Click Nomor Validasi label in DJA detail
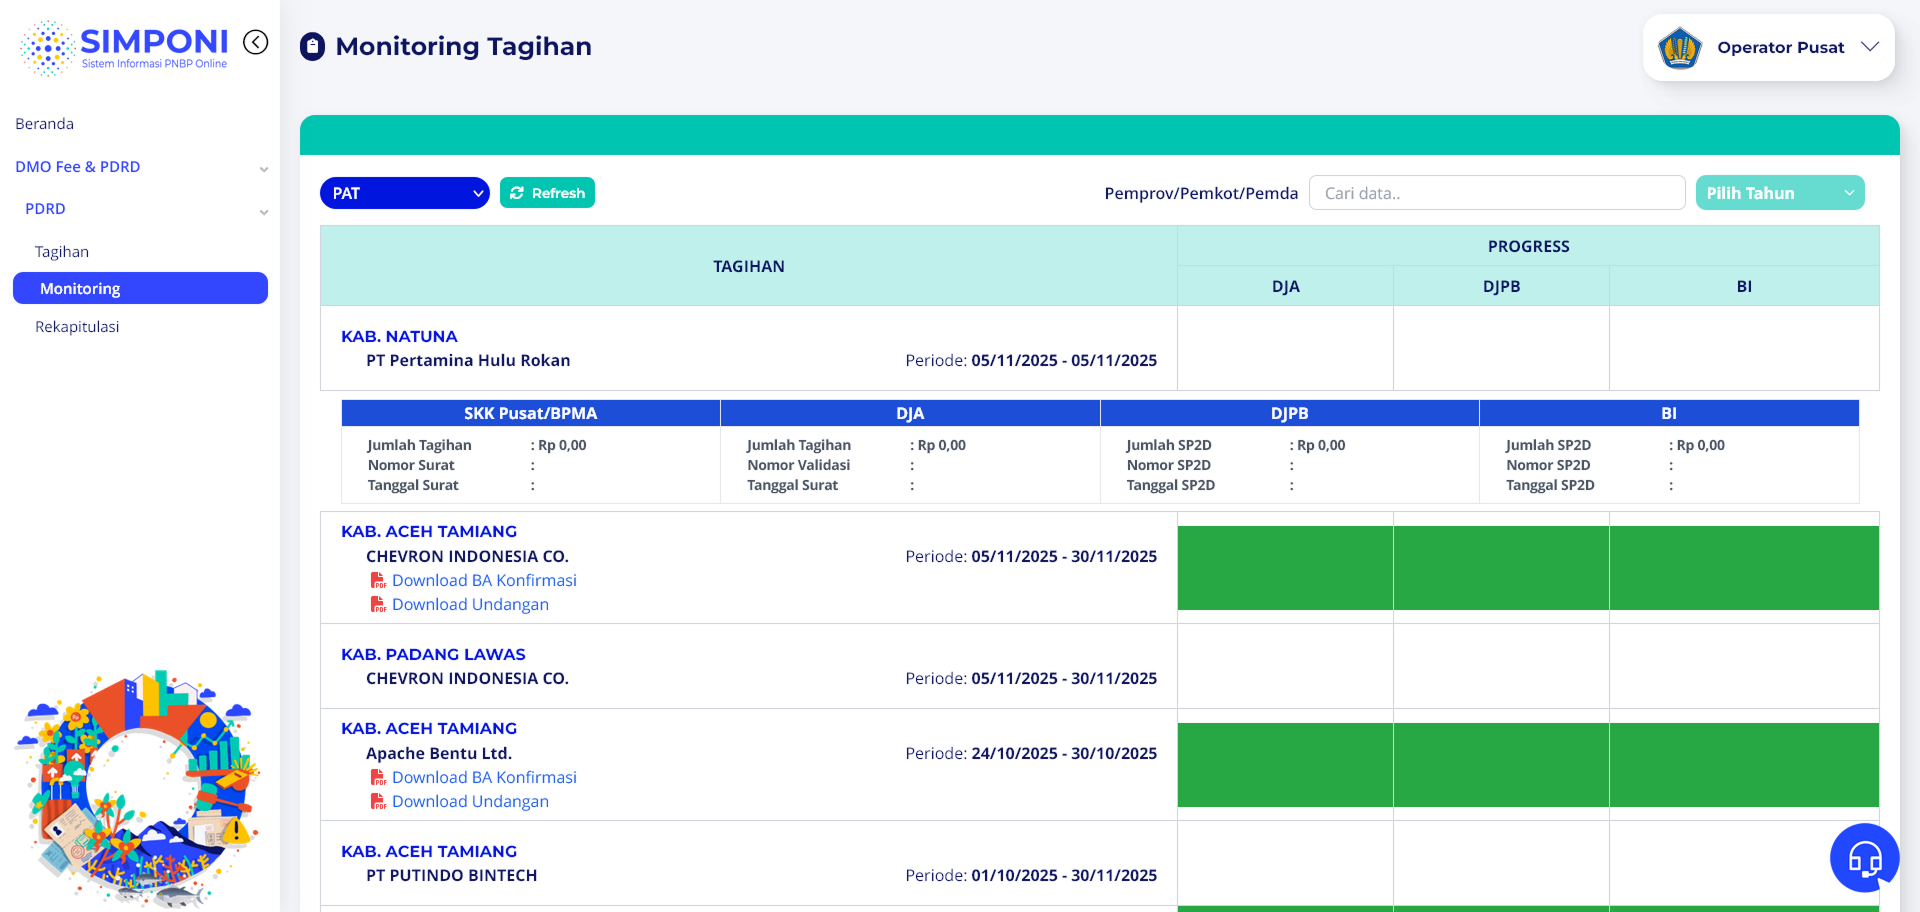Screen dimensions: 1920x912 pyautogui.click(x=799, y=465)
